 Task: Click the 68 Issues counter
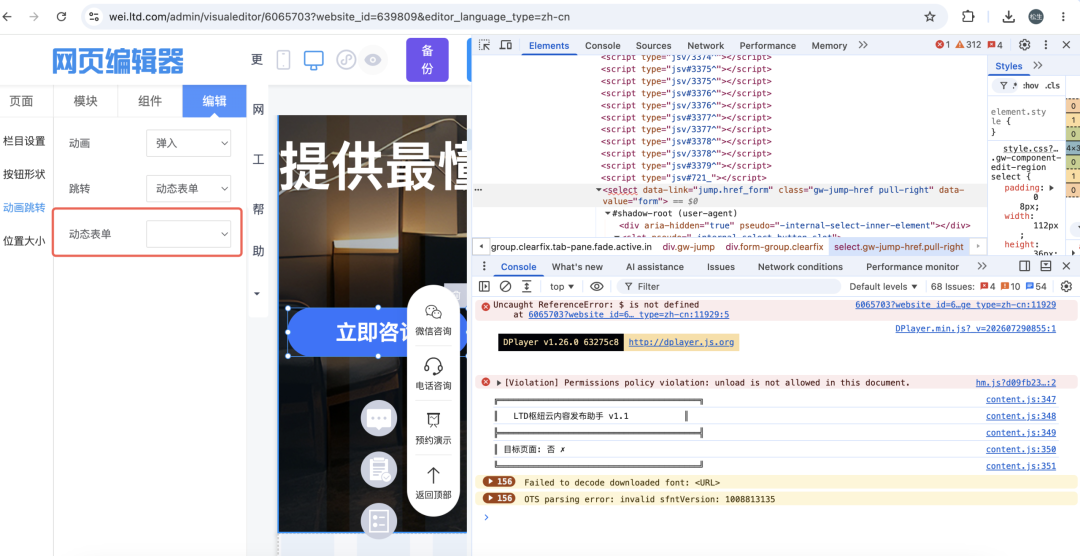988,287
